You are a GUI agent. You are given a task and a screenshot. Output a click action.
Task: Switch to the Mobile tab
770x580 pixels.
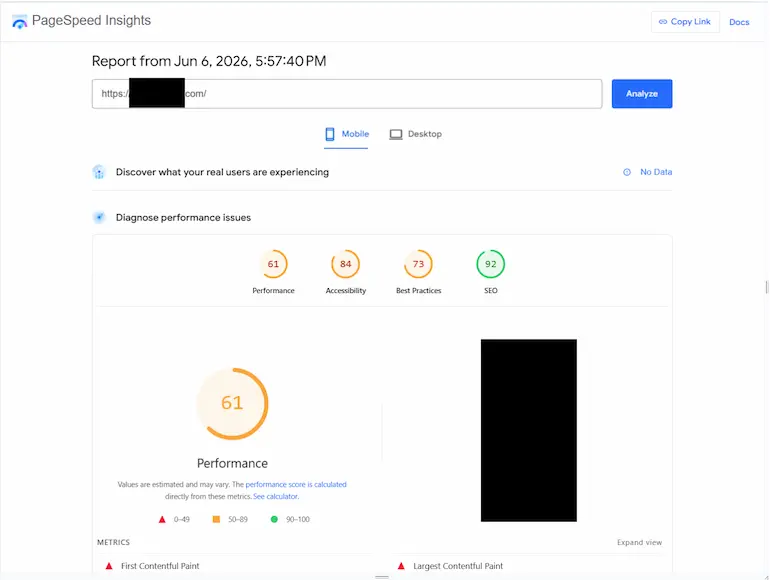click(347, 134)
